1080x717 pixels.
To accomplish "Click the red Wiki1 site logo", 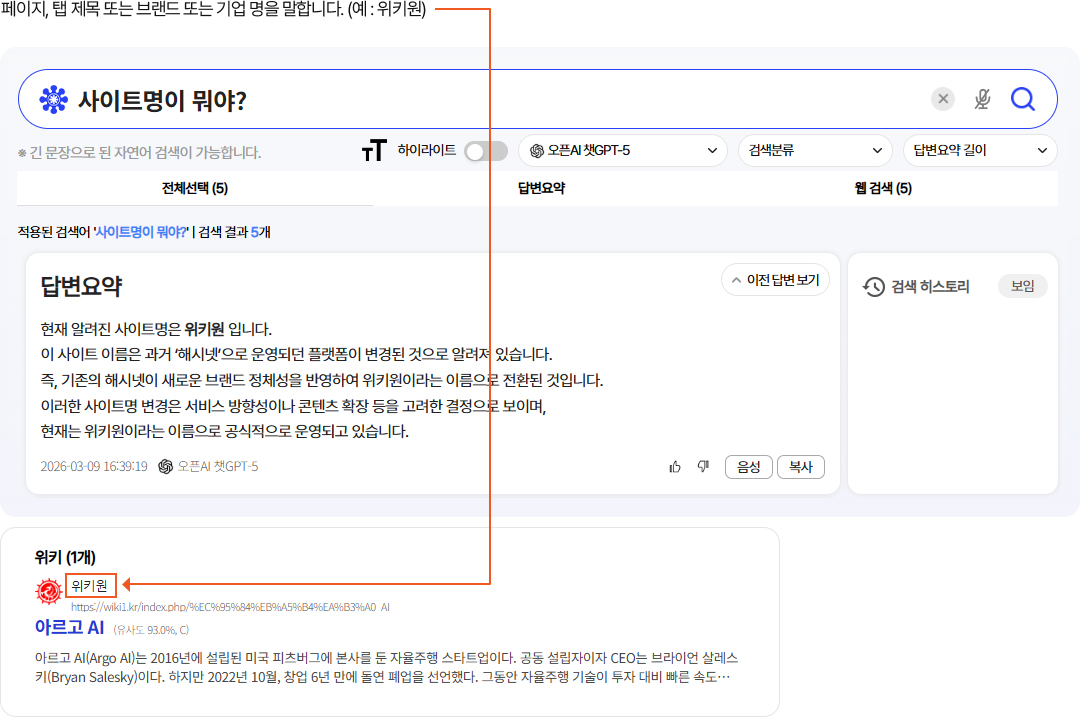I will (x=49, y=592).
